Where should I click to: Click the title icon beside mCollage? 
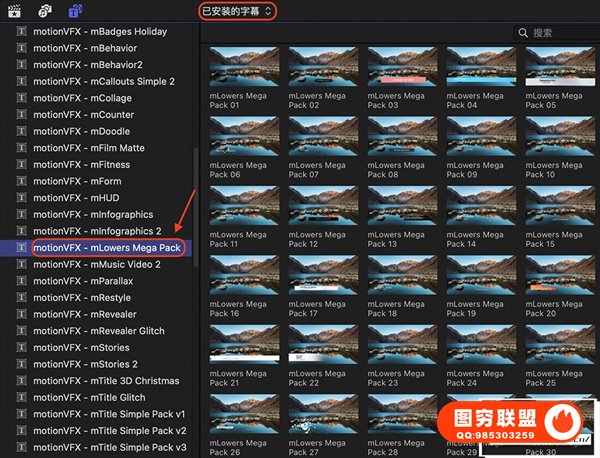[22, 98]
